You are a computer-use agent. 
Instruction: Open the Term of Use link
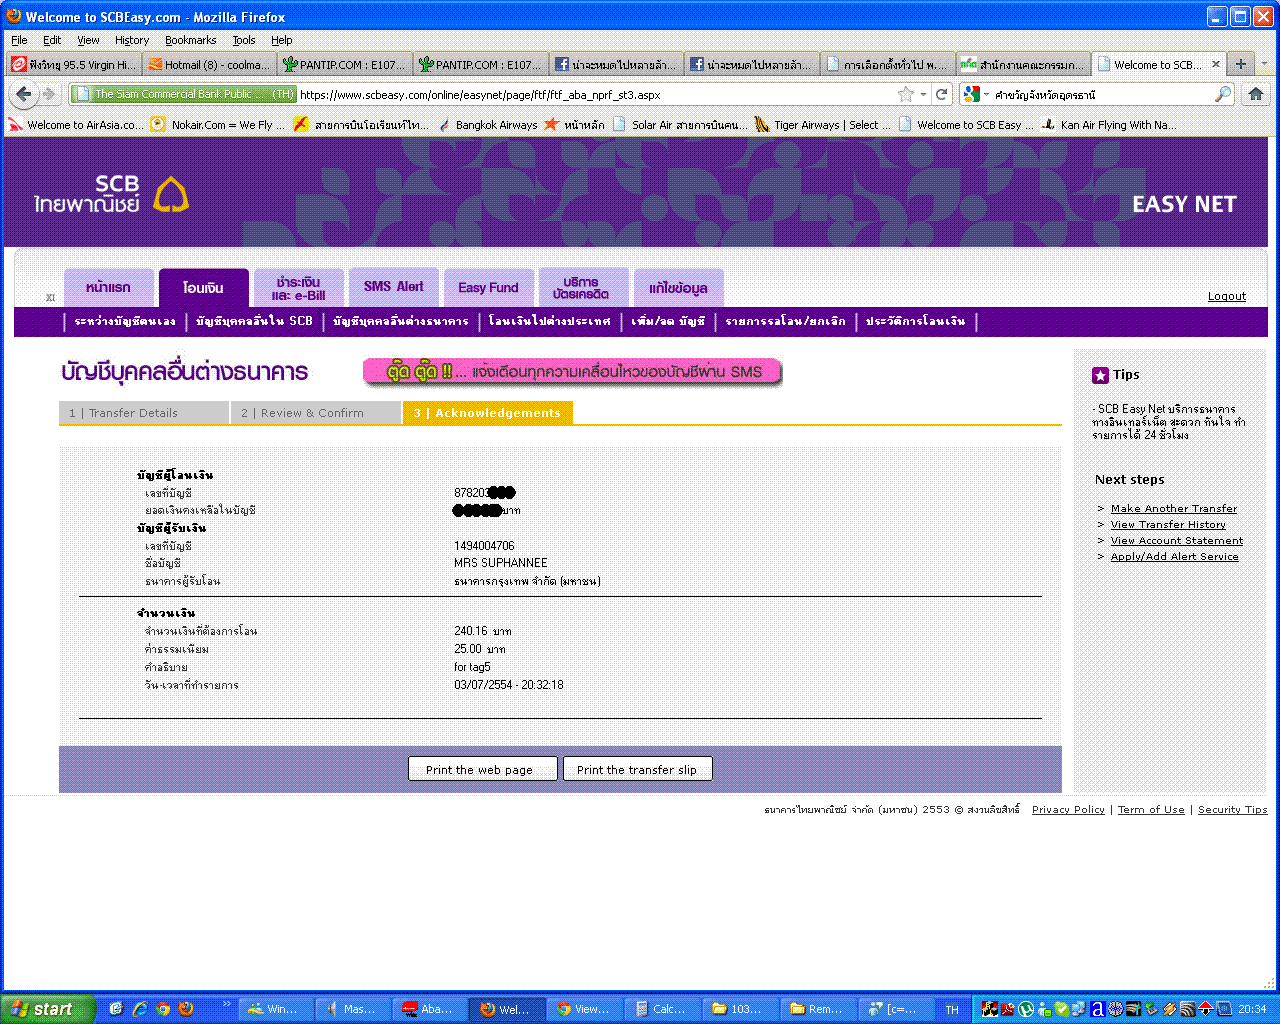[1151, 810]
